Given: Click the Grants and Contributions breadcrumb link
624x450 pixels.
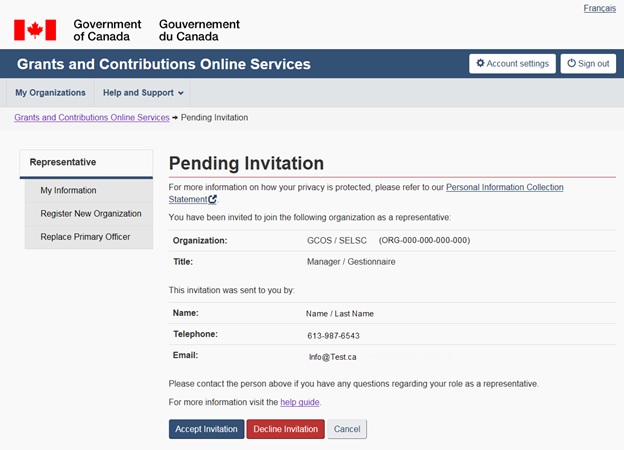Looking at the screenshot, I should pos(92,118).
